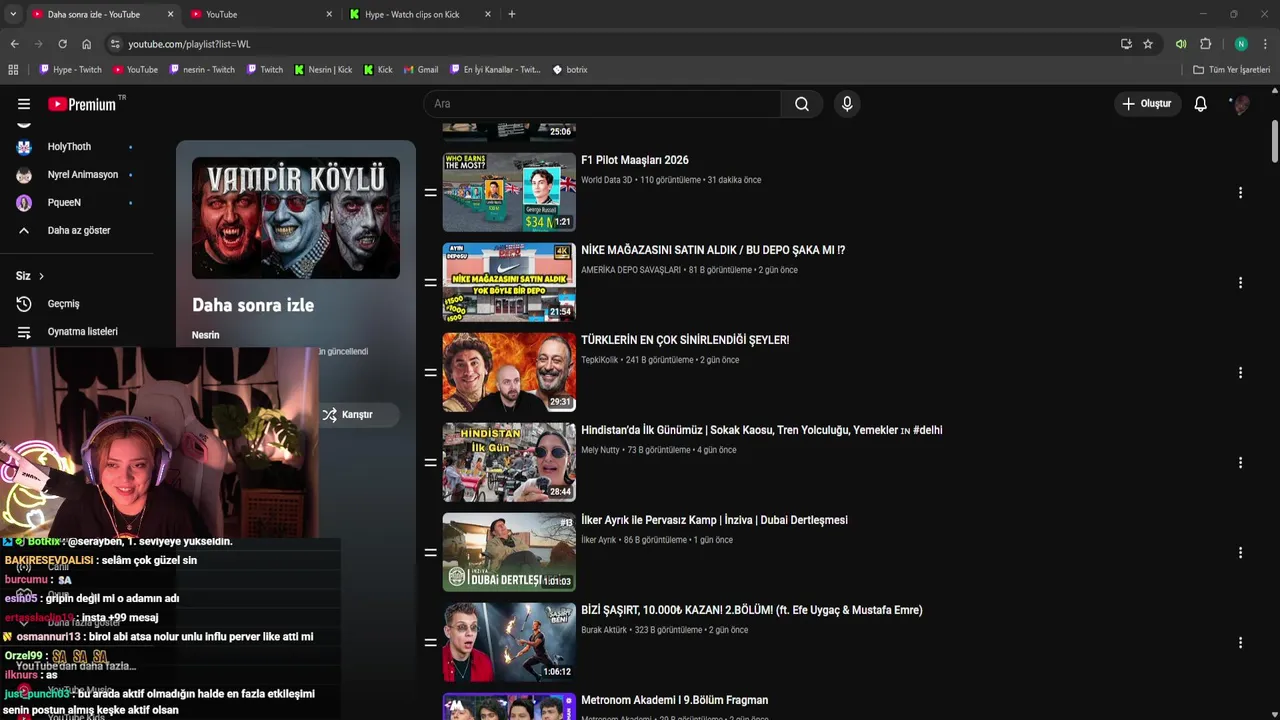The height and width of the screenshot is (720, 1280).
Task: Click the address bar URL
Action: point(189,44)
